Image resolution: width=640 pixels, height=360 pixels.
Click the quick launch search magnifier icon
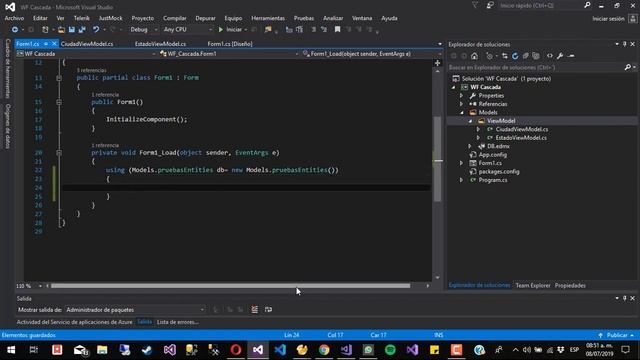pyautogui.click(x=587, y=5)
